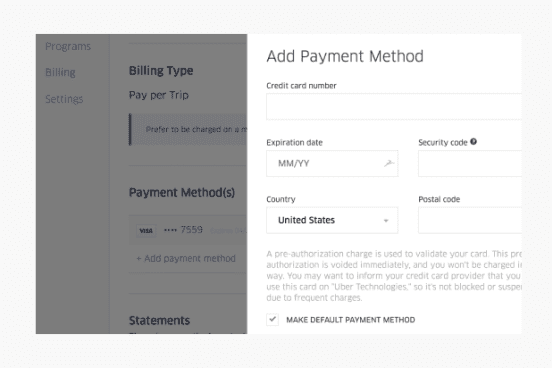Image resolution: width=552 pixels, height=368 pixels.
Task: Click the Payment Method(s) section heading
Action: (182, 193)
